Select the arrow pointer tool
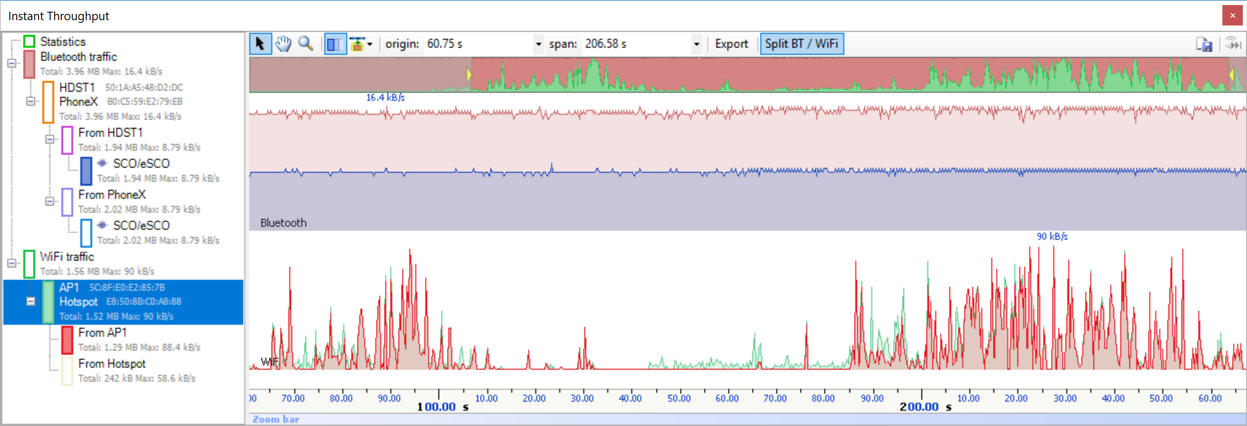 pyautogui.click(x=260, y=44)
